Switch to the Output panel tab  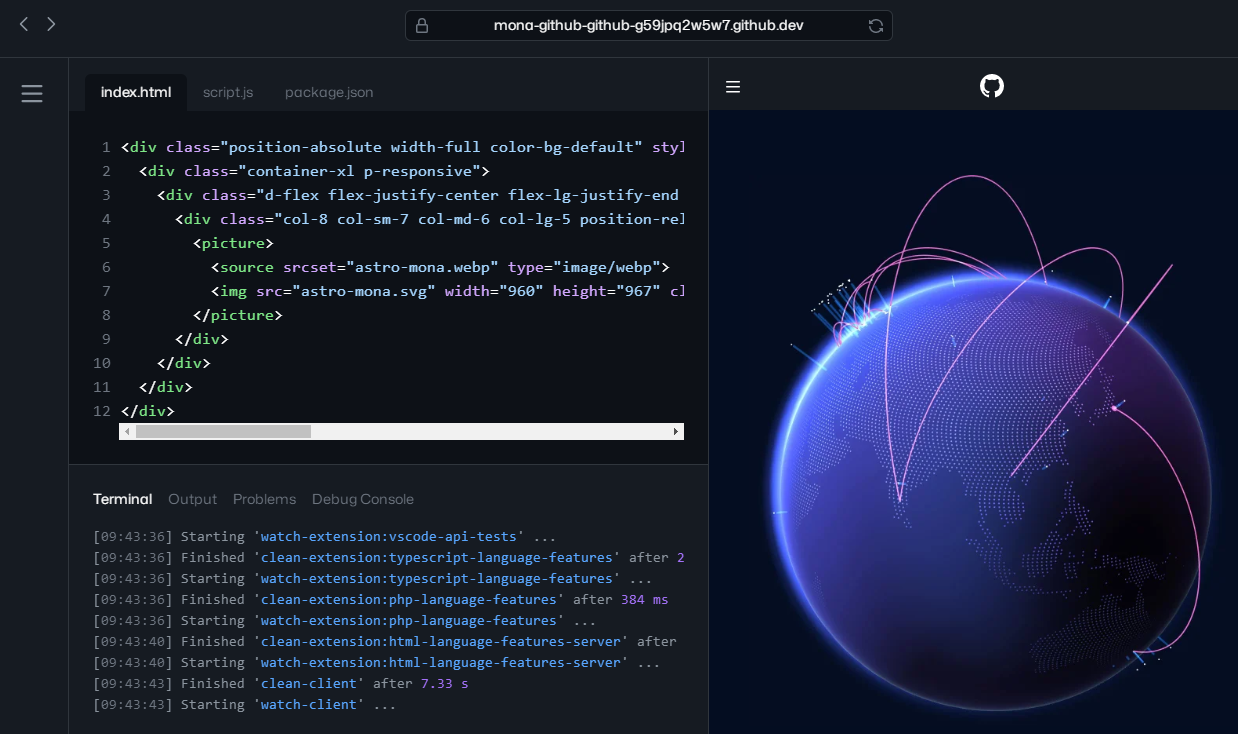click(192, 499)
